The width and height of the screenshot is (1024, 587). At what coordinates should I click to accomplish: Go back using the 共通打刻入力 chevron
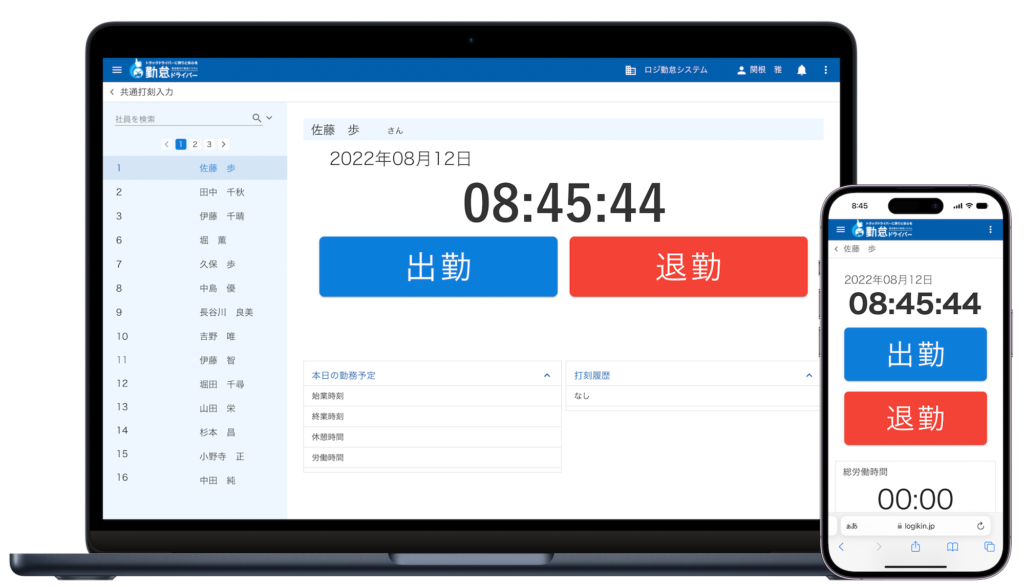(111, 91)
